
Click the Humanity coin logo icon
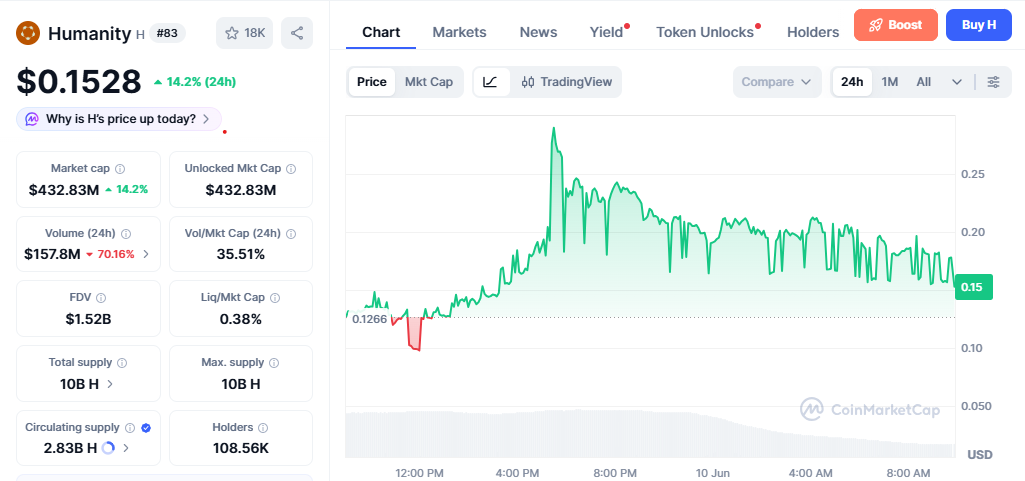pos(28,33)
